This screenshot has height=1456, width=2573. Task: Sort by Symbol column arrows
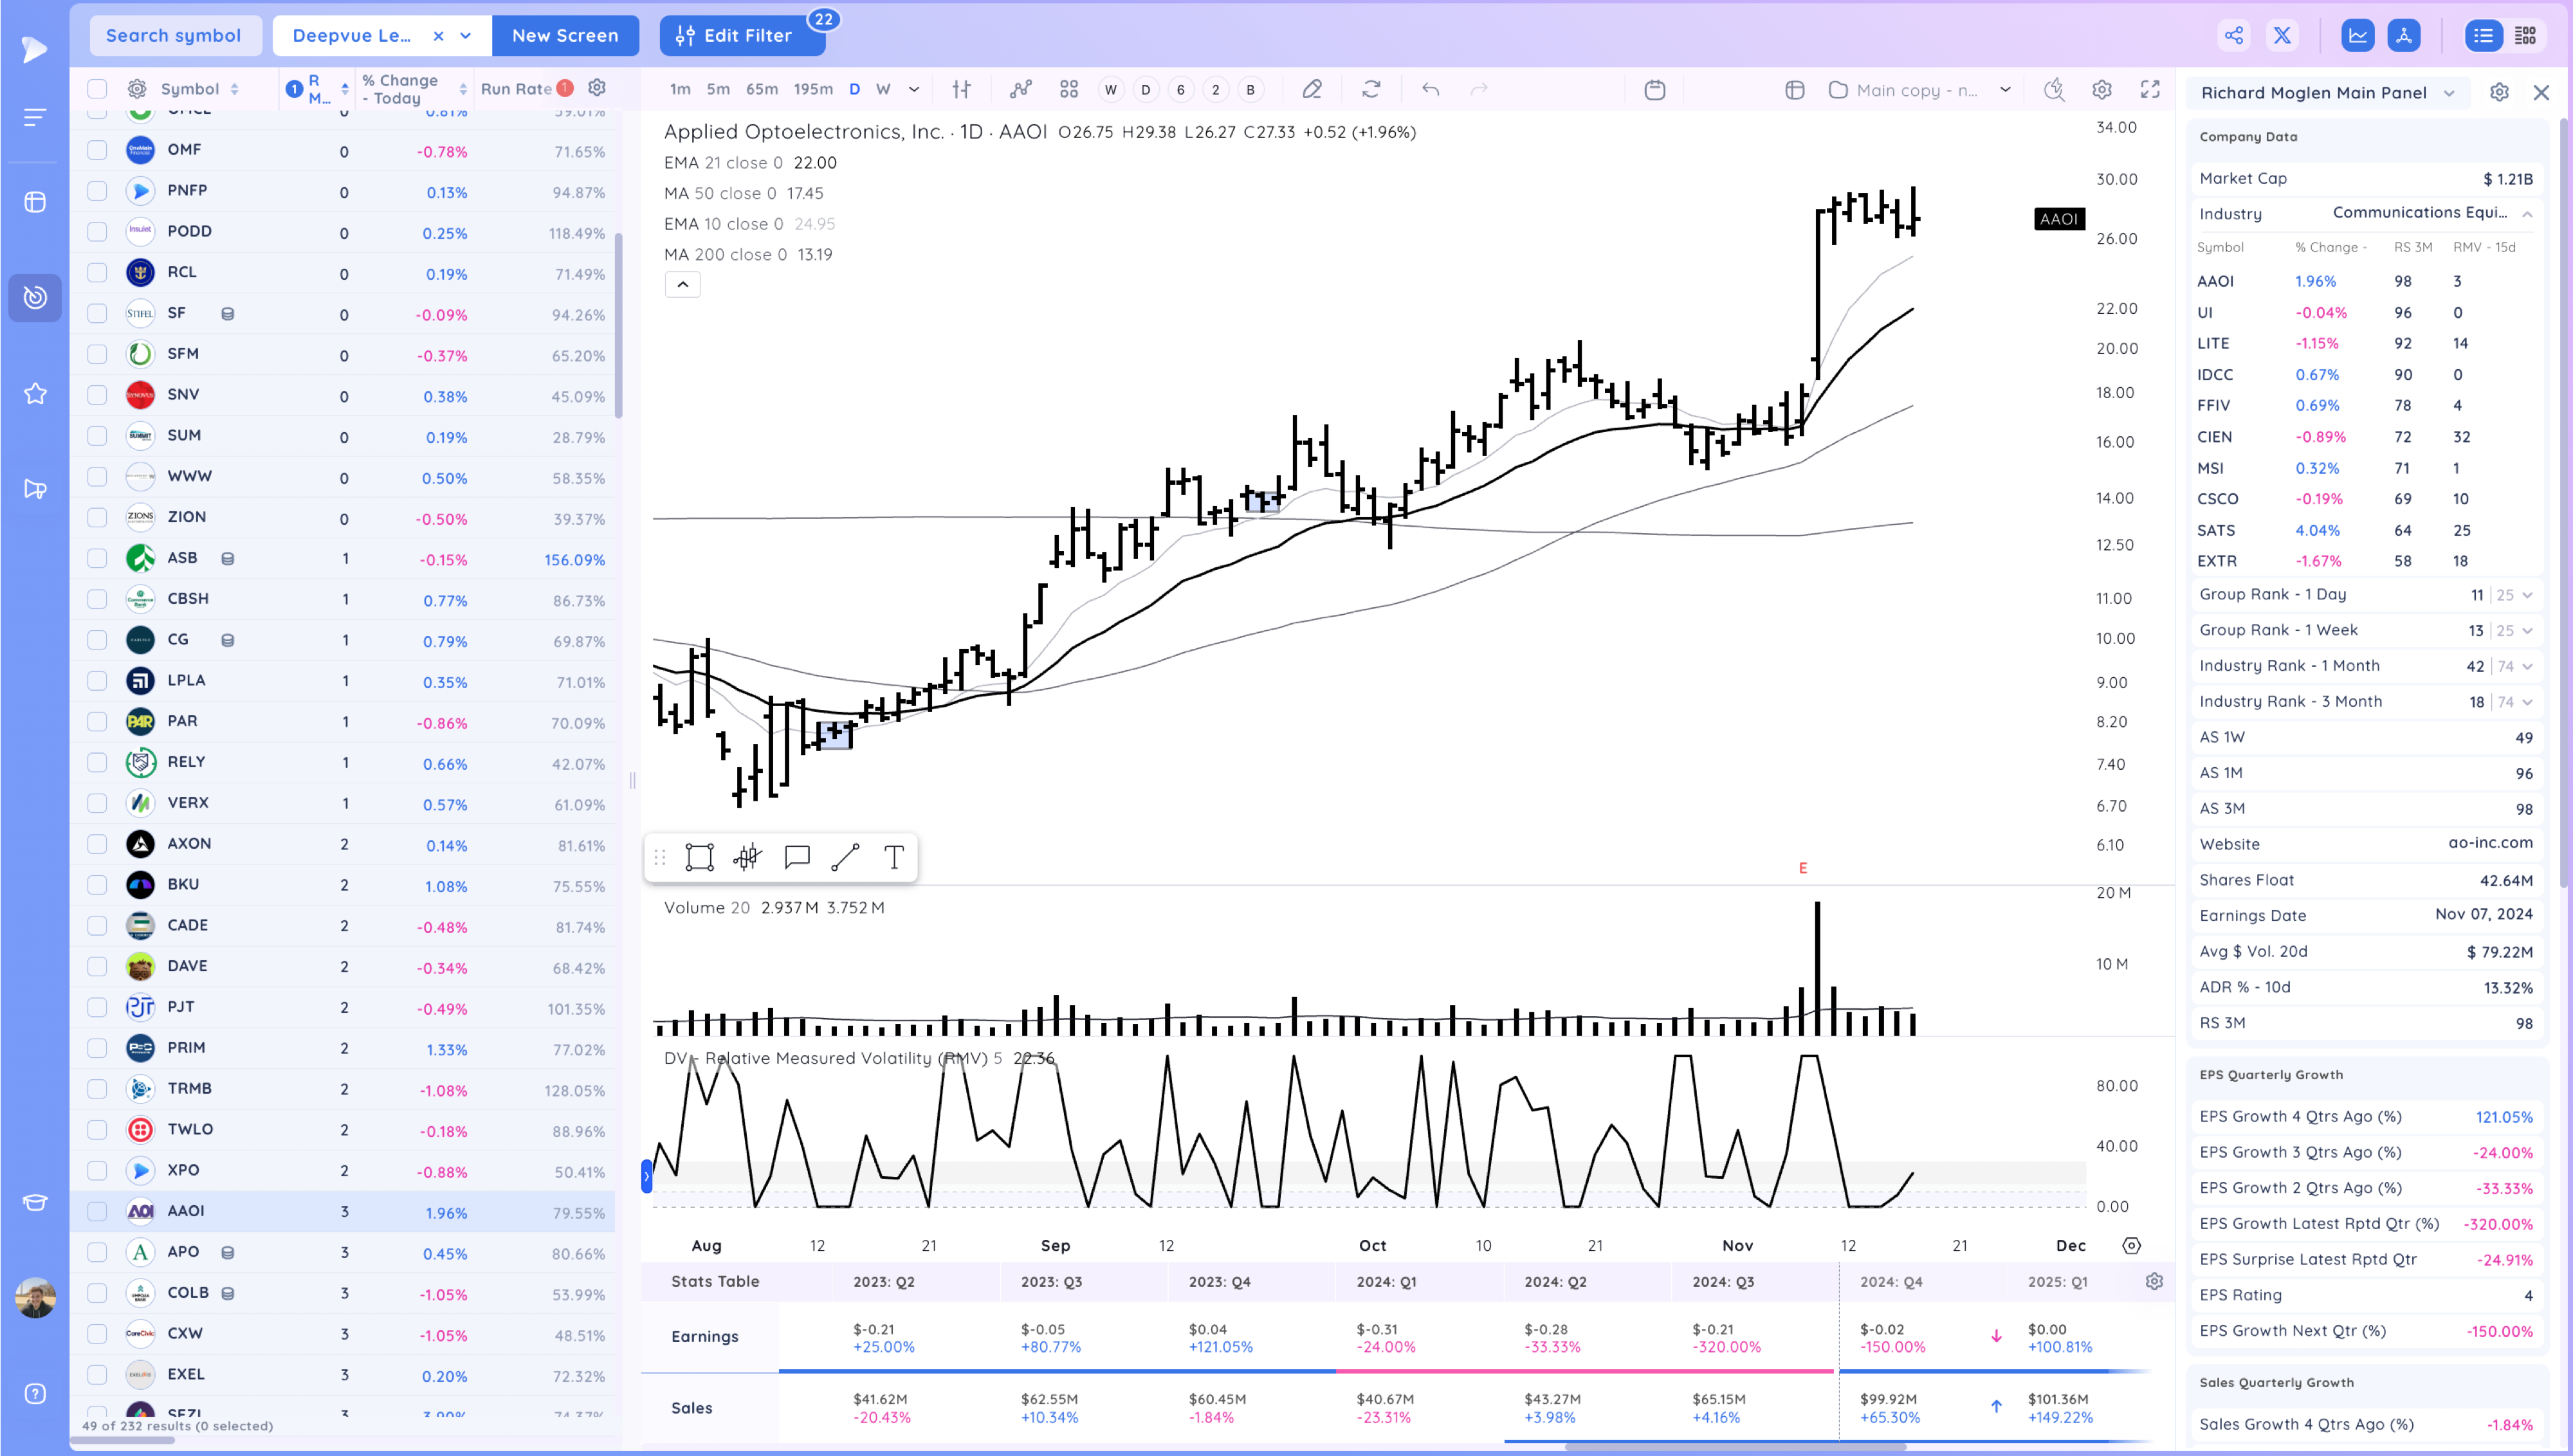234,89
